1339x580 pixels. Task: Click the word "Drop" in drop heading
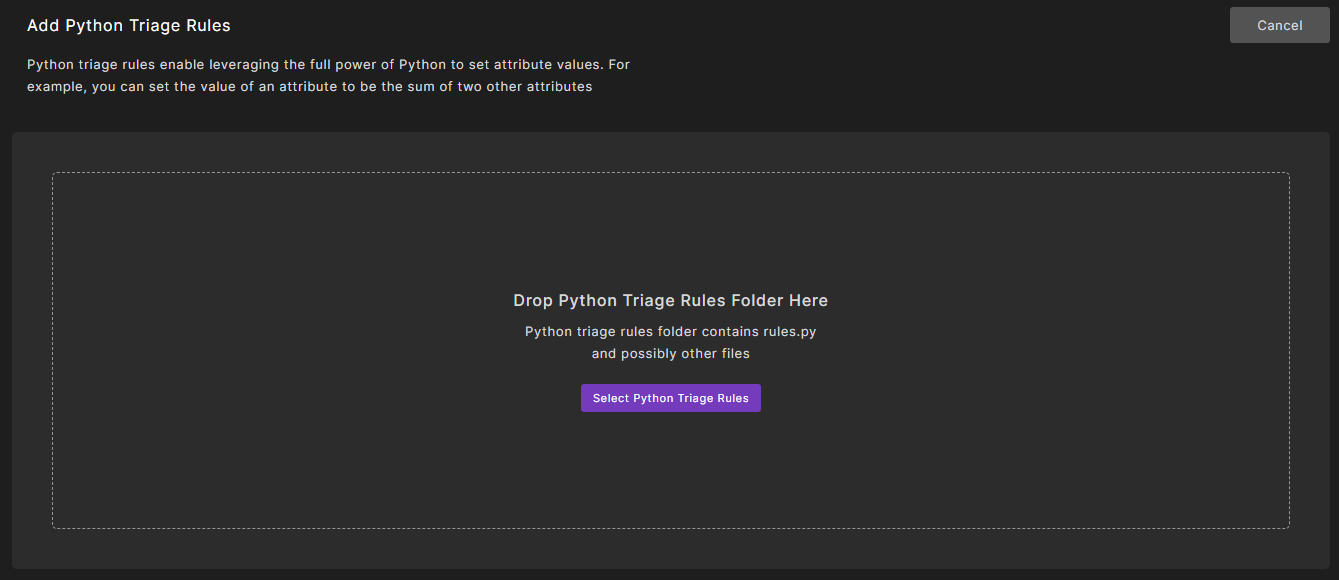533,300
